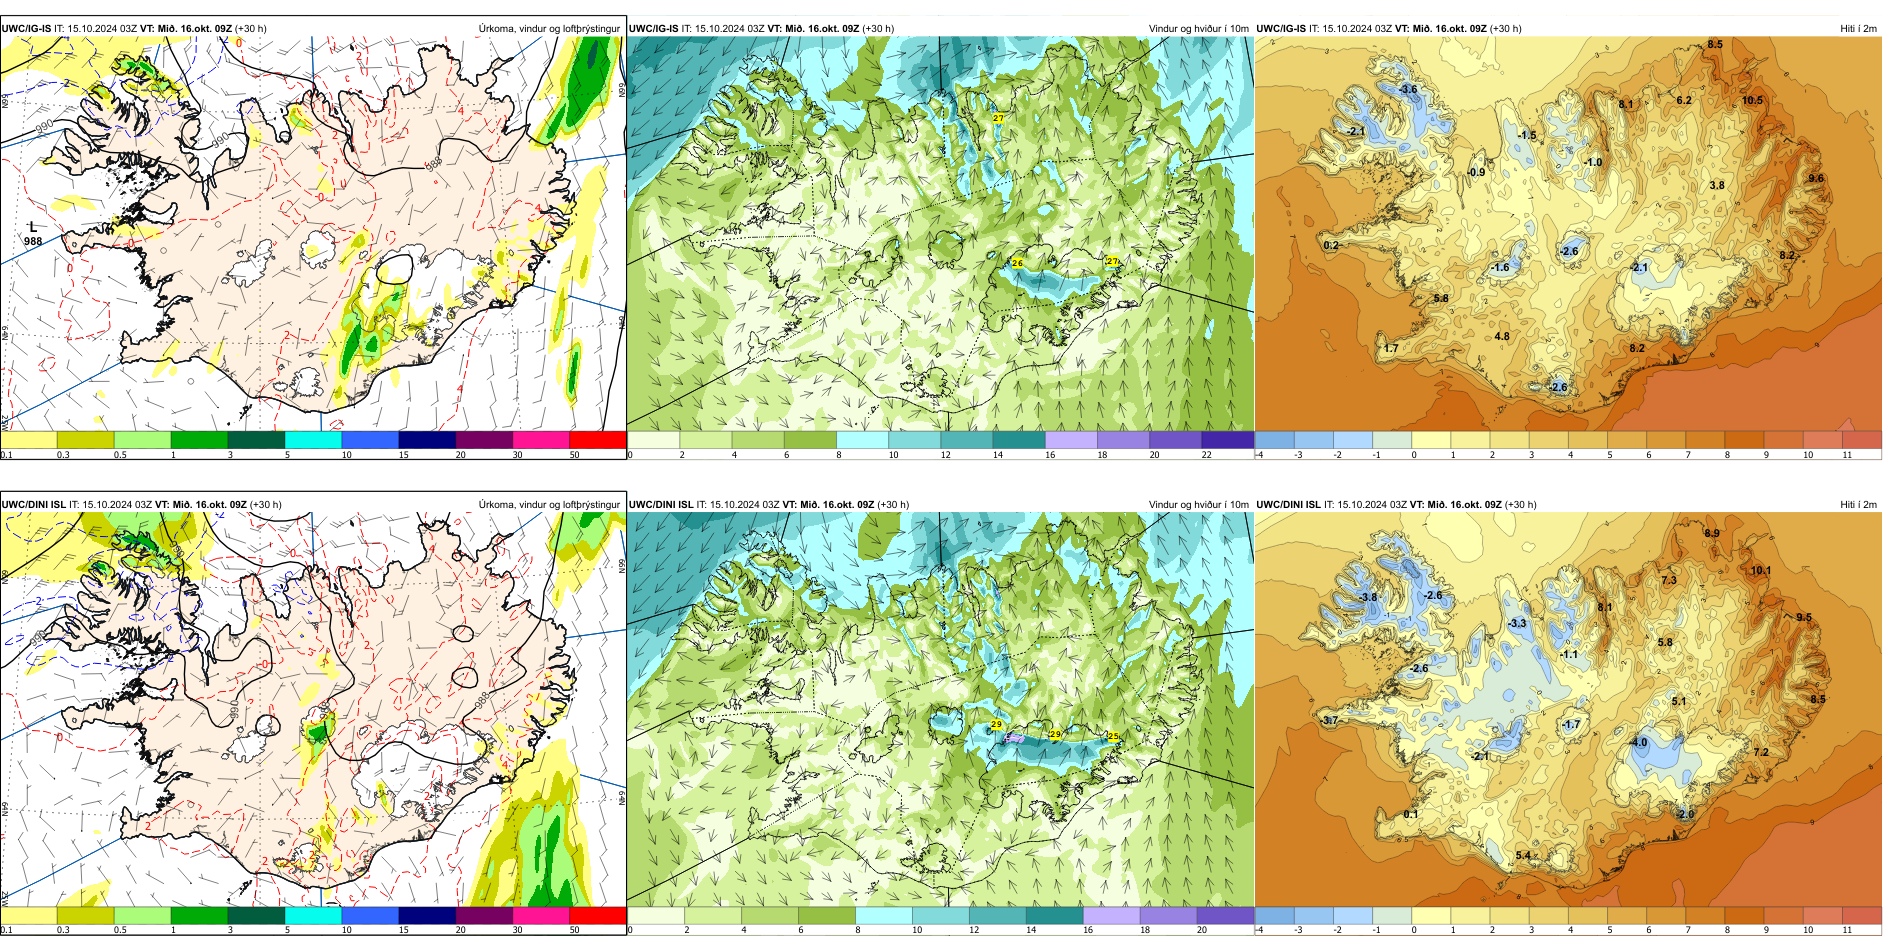Image resolution: width=1900 pixels, height=950 pixels.
Task: Click the 0.2 temperature value on IG-IS map
Action: tap(1330, 245)
